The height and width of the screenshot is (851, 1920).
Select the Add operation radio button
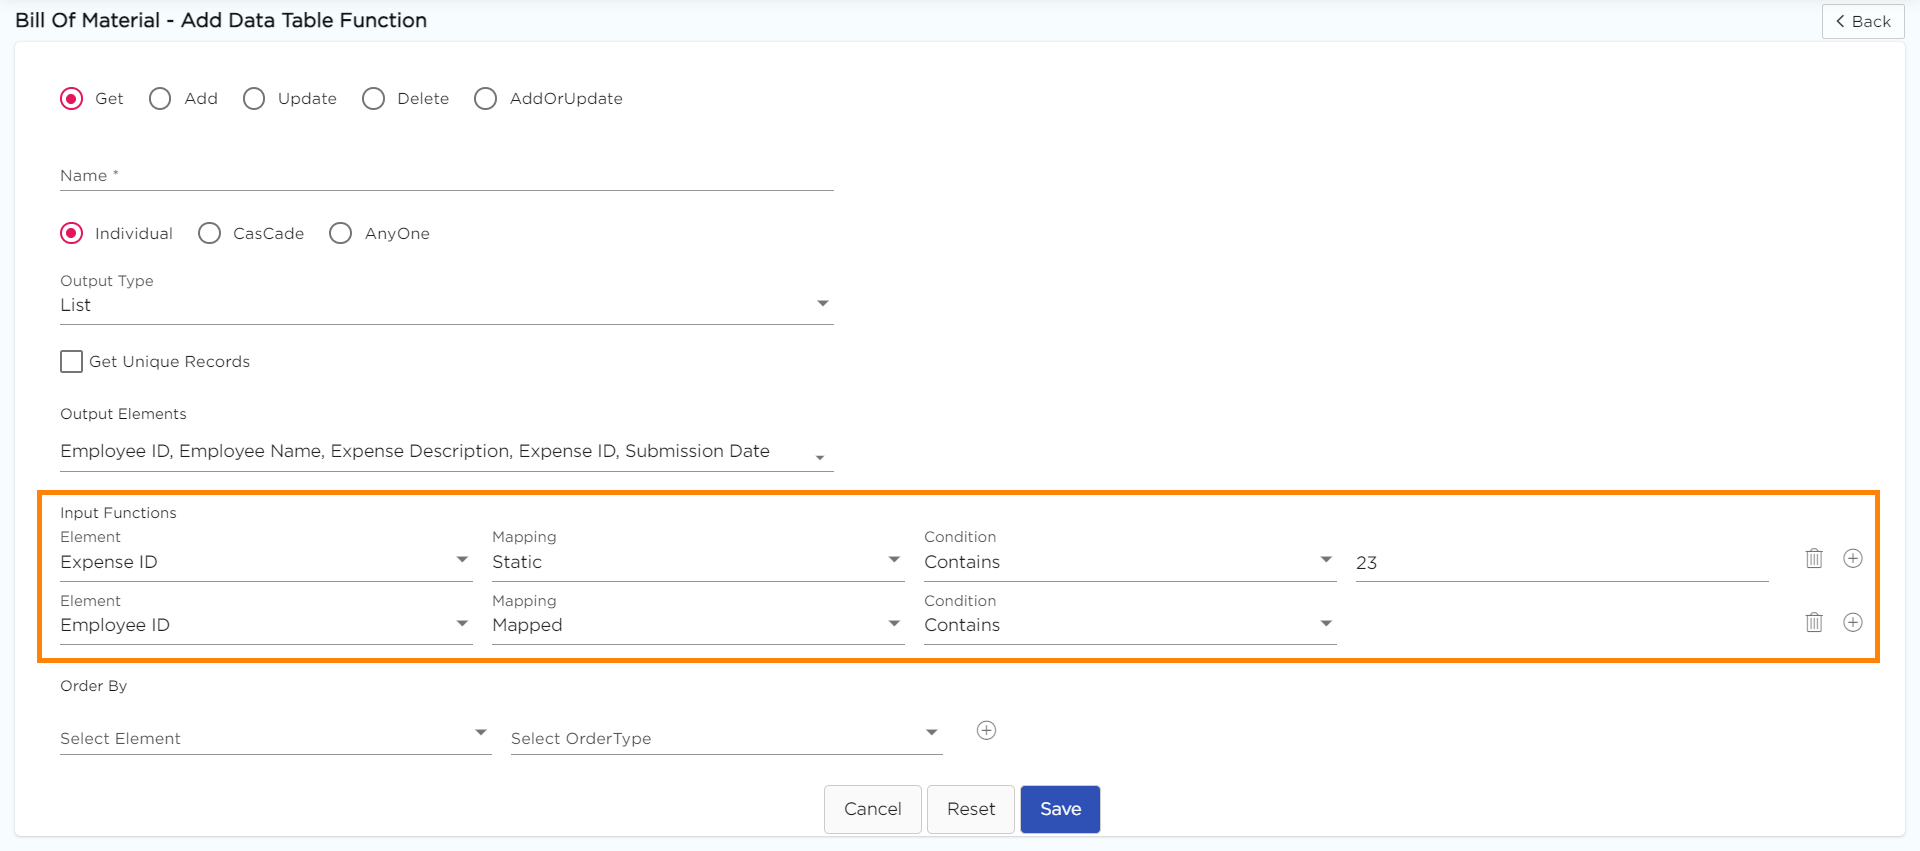coord(160,99)
